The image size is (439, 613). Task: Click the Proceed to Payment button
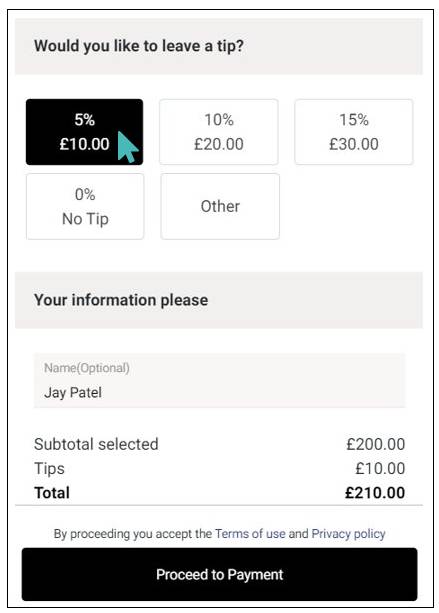tap(219, 574)
